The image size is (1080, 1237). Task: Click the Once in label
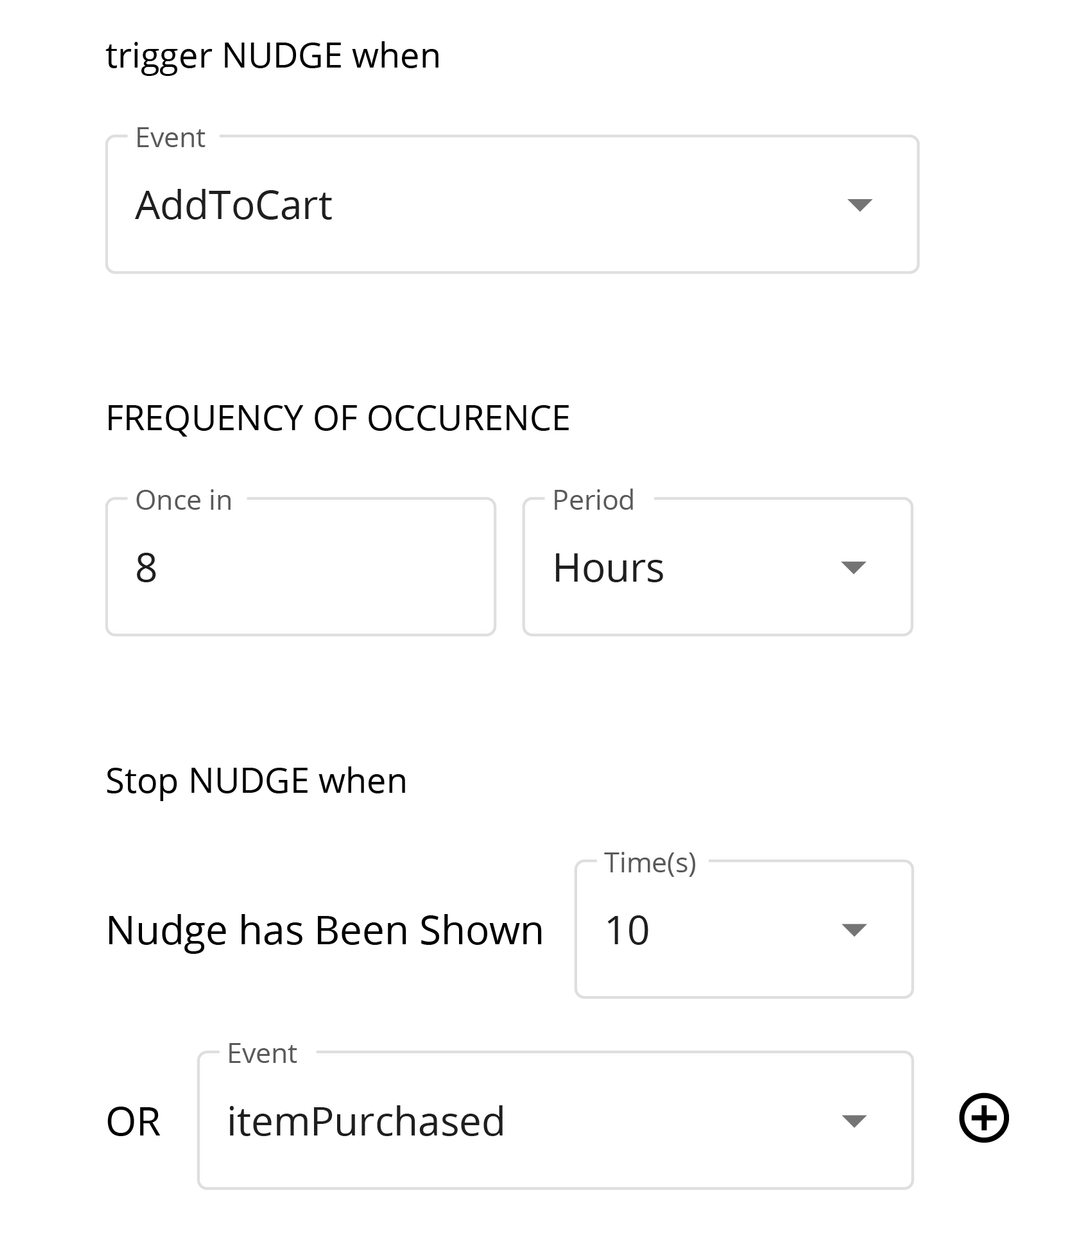point(184,499)
